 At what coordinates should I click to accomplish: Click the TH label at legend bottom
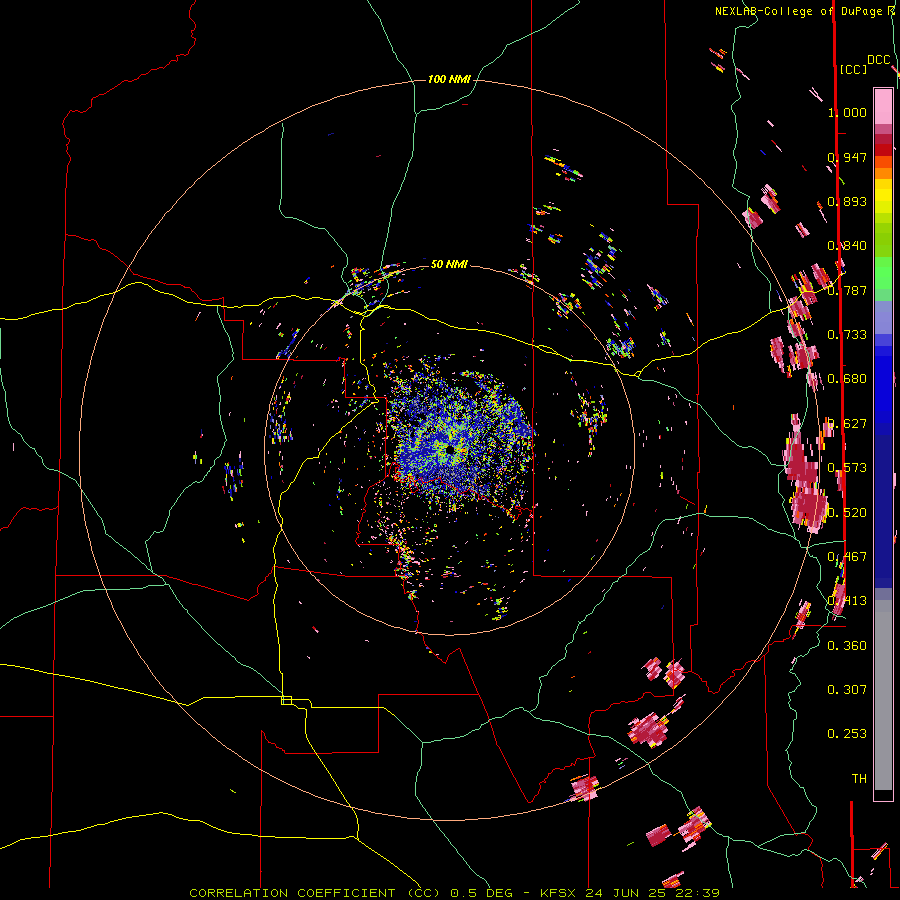click(859, 778)
